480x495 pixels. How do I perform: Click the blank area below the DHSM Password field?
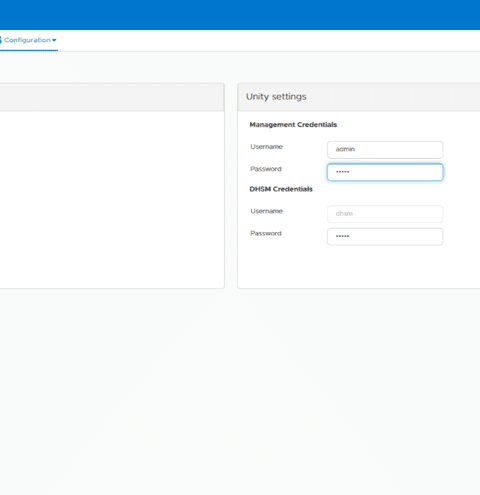(x=359, y=267)
